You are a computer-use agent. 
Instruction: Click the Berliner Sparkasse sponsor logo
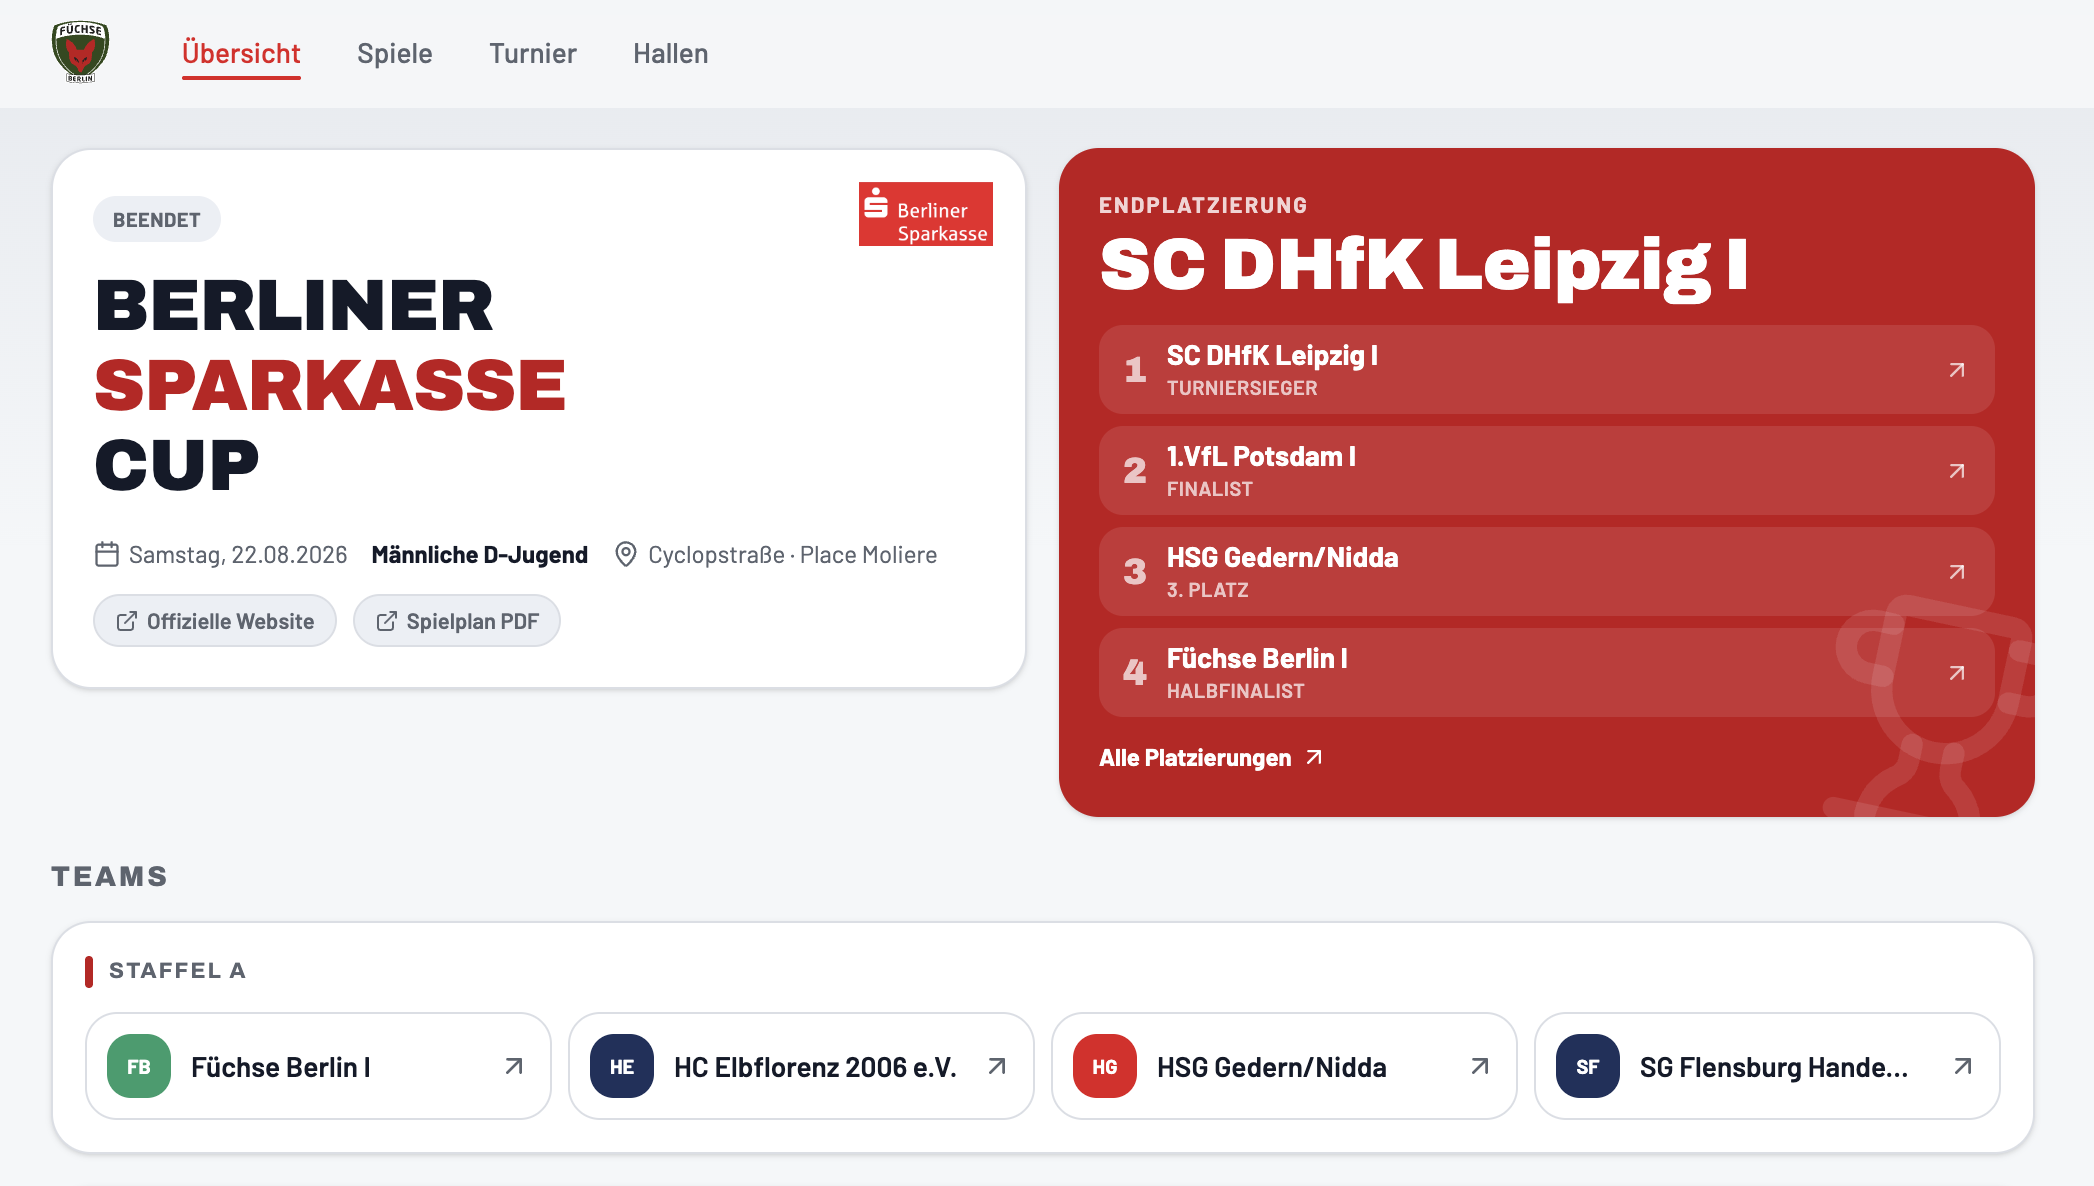(x=926, y=214)
